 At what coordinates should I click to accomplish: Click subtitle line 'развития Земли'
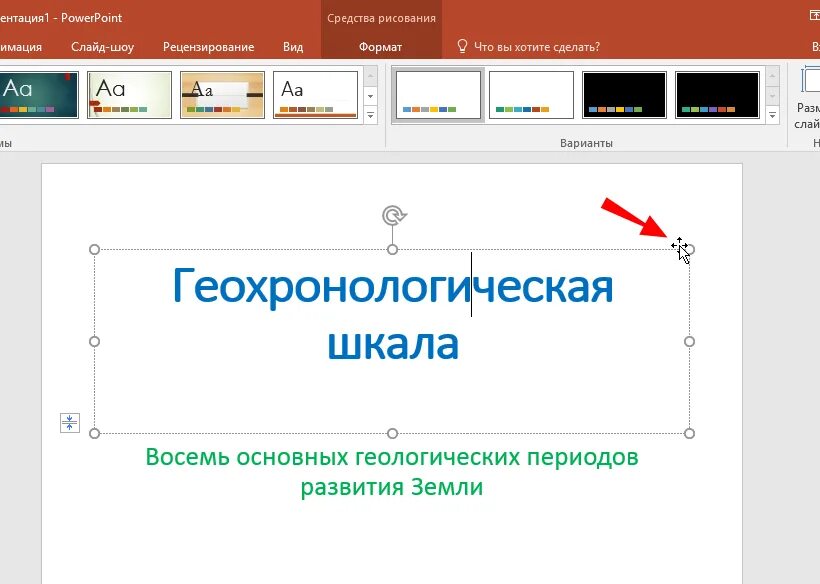tap(392, 487)
